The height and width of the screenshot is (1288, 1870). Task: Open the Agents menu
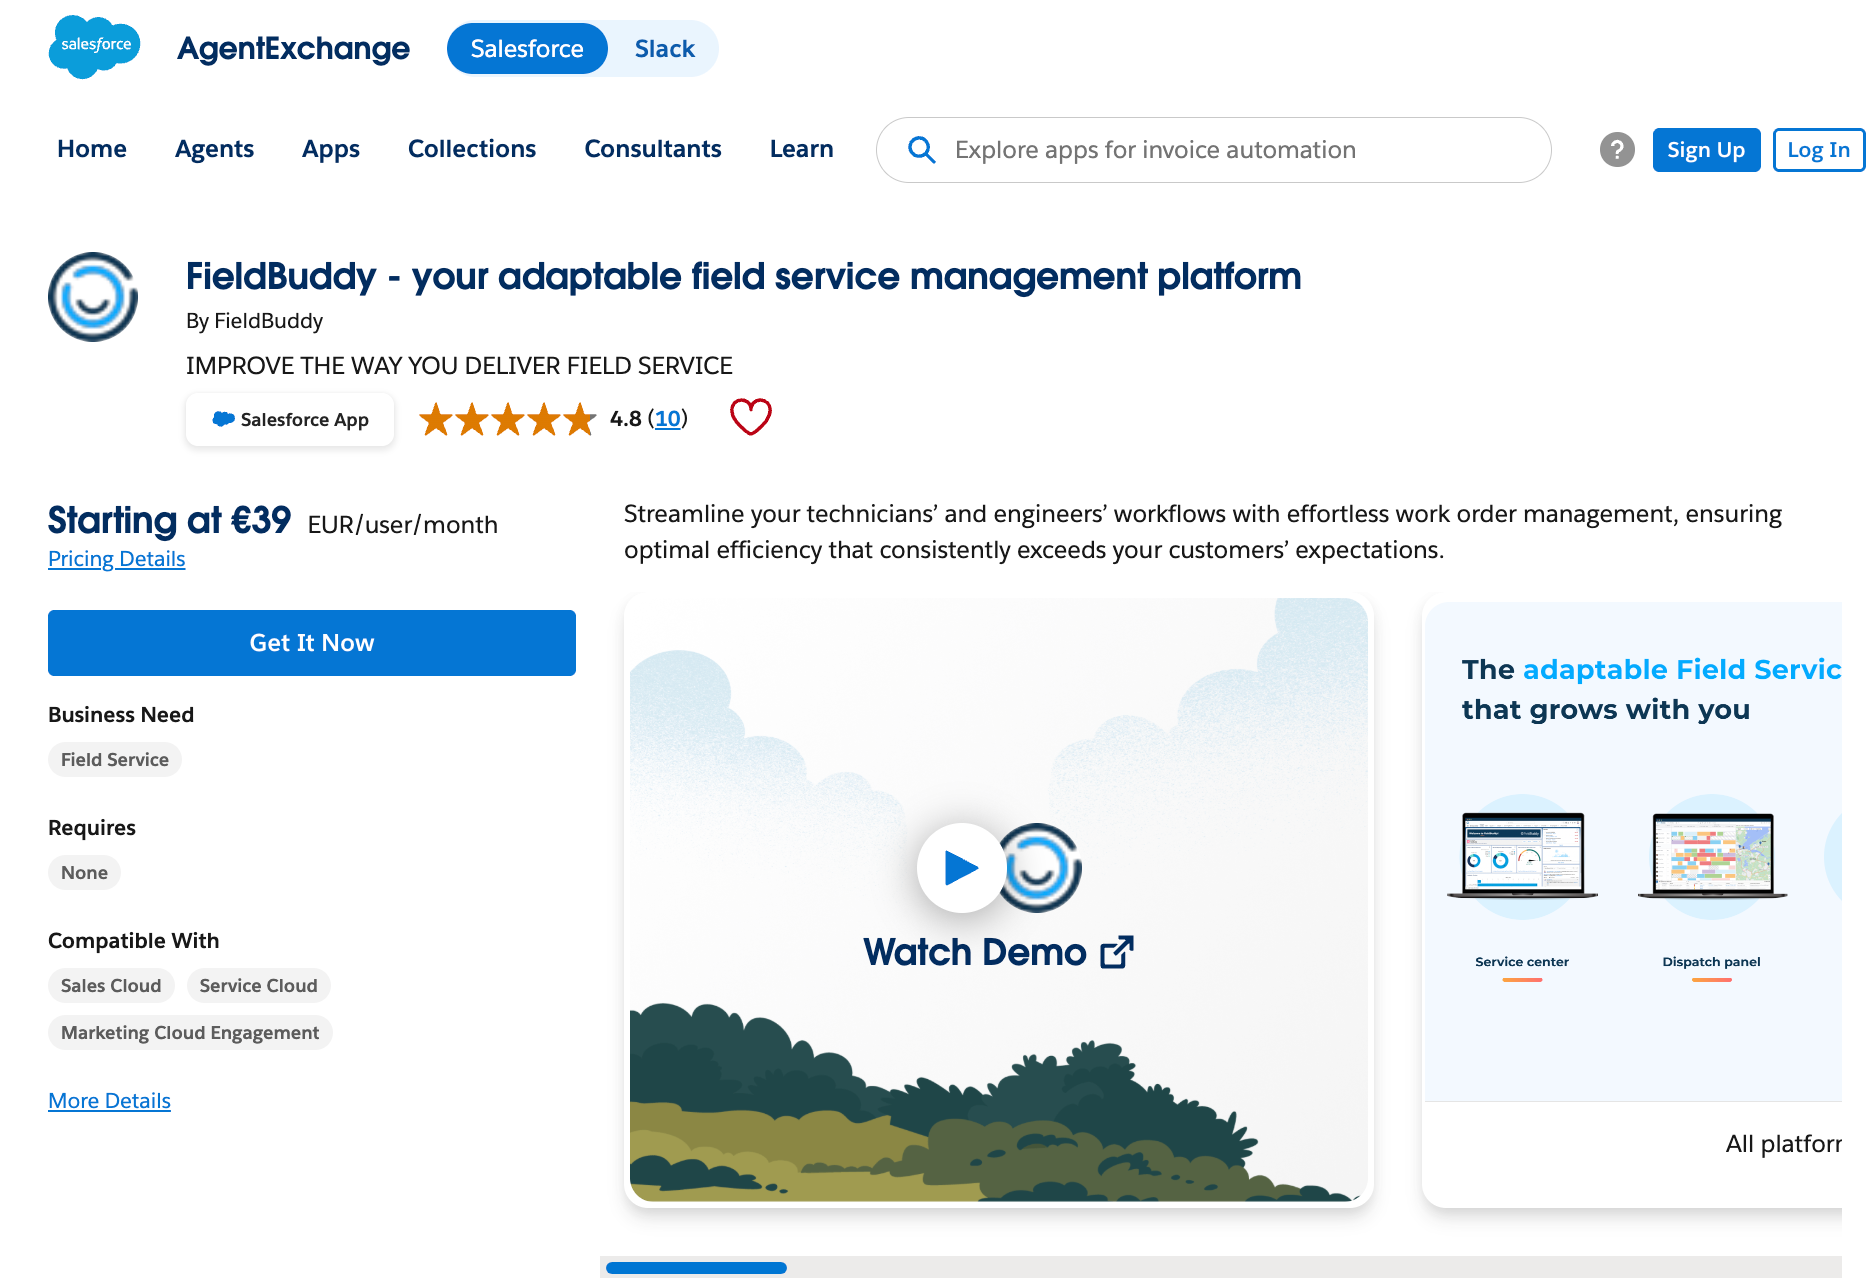point(214,149)
